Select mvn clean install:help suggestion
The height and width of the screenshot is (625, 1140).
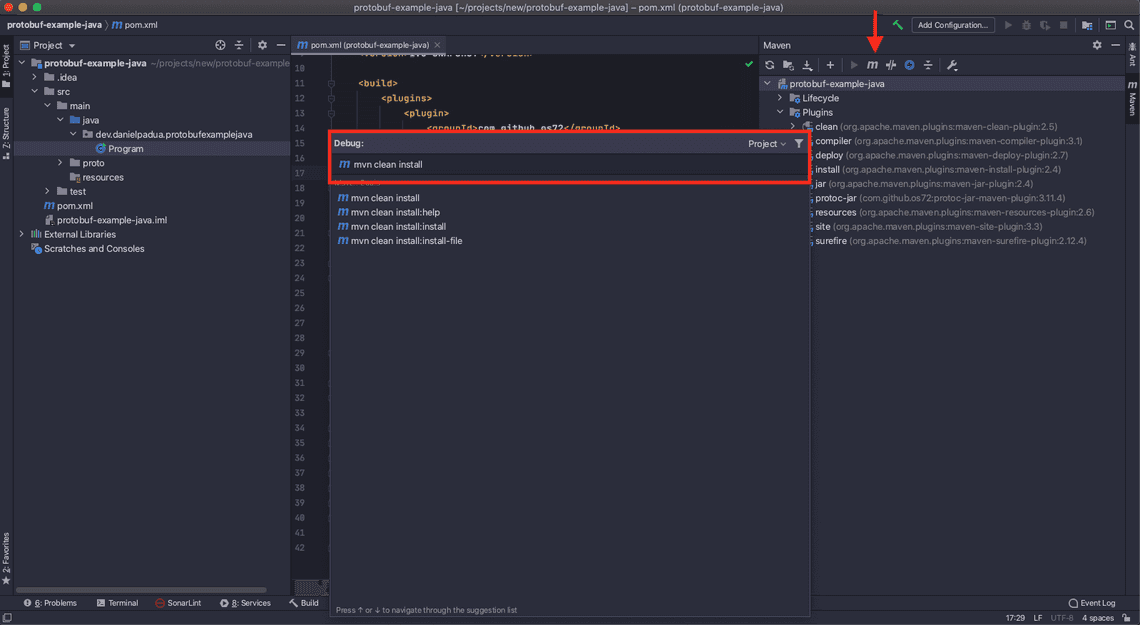(392, 212)
